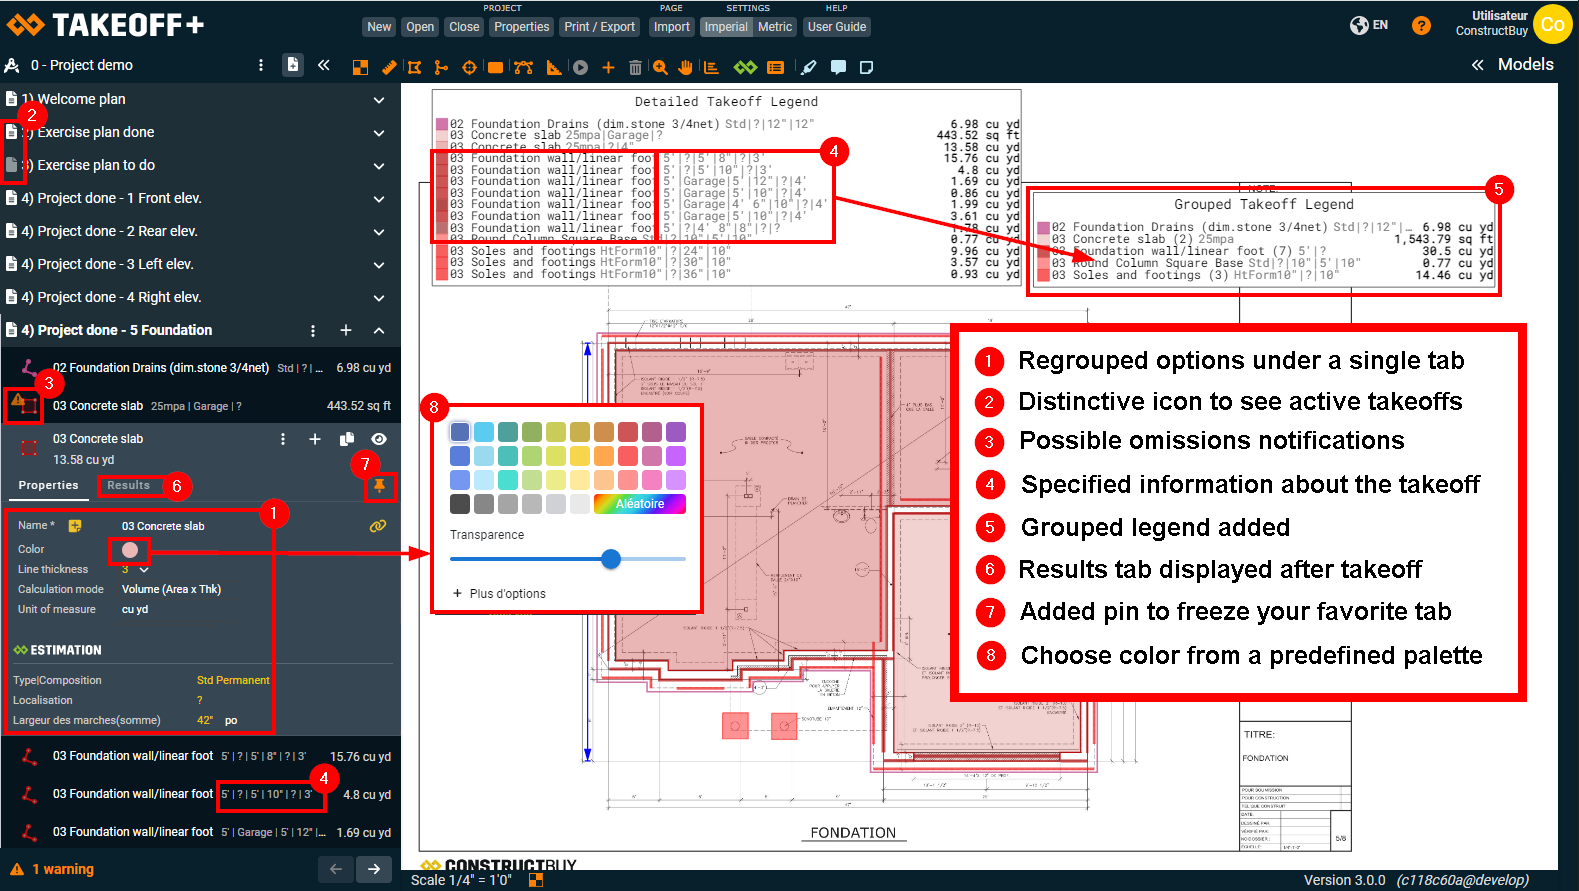Viewport: 1579px width, 891px height.
Task: Click the orange list icon in toolbar
Action: coord(775,67)
